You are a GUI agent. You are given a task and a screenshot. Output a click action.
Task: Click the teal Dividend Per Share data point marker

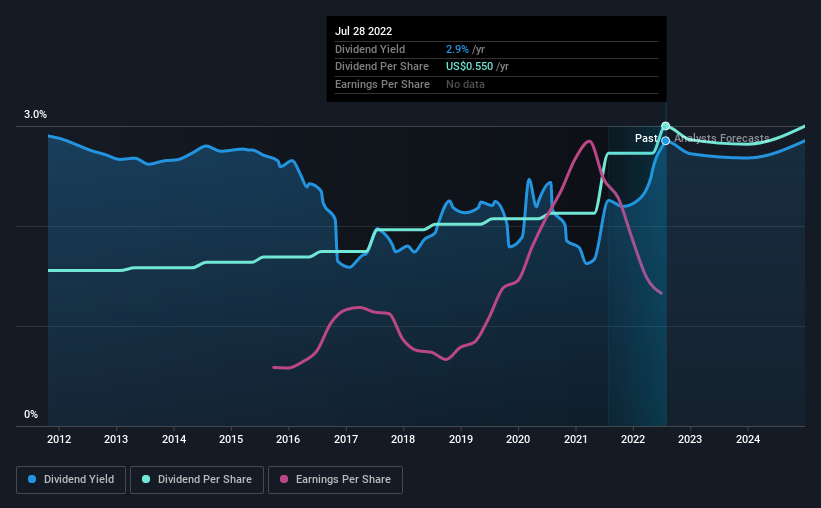click(x=665, y=126)
